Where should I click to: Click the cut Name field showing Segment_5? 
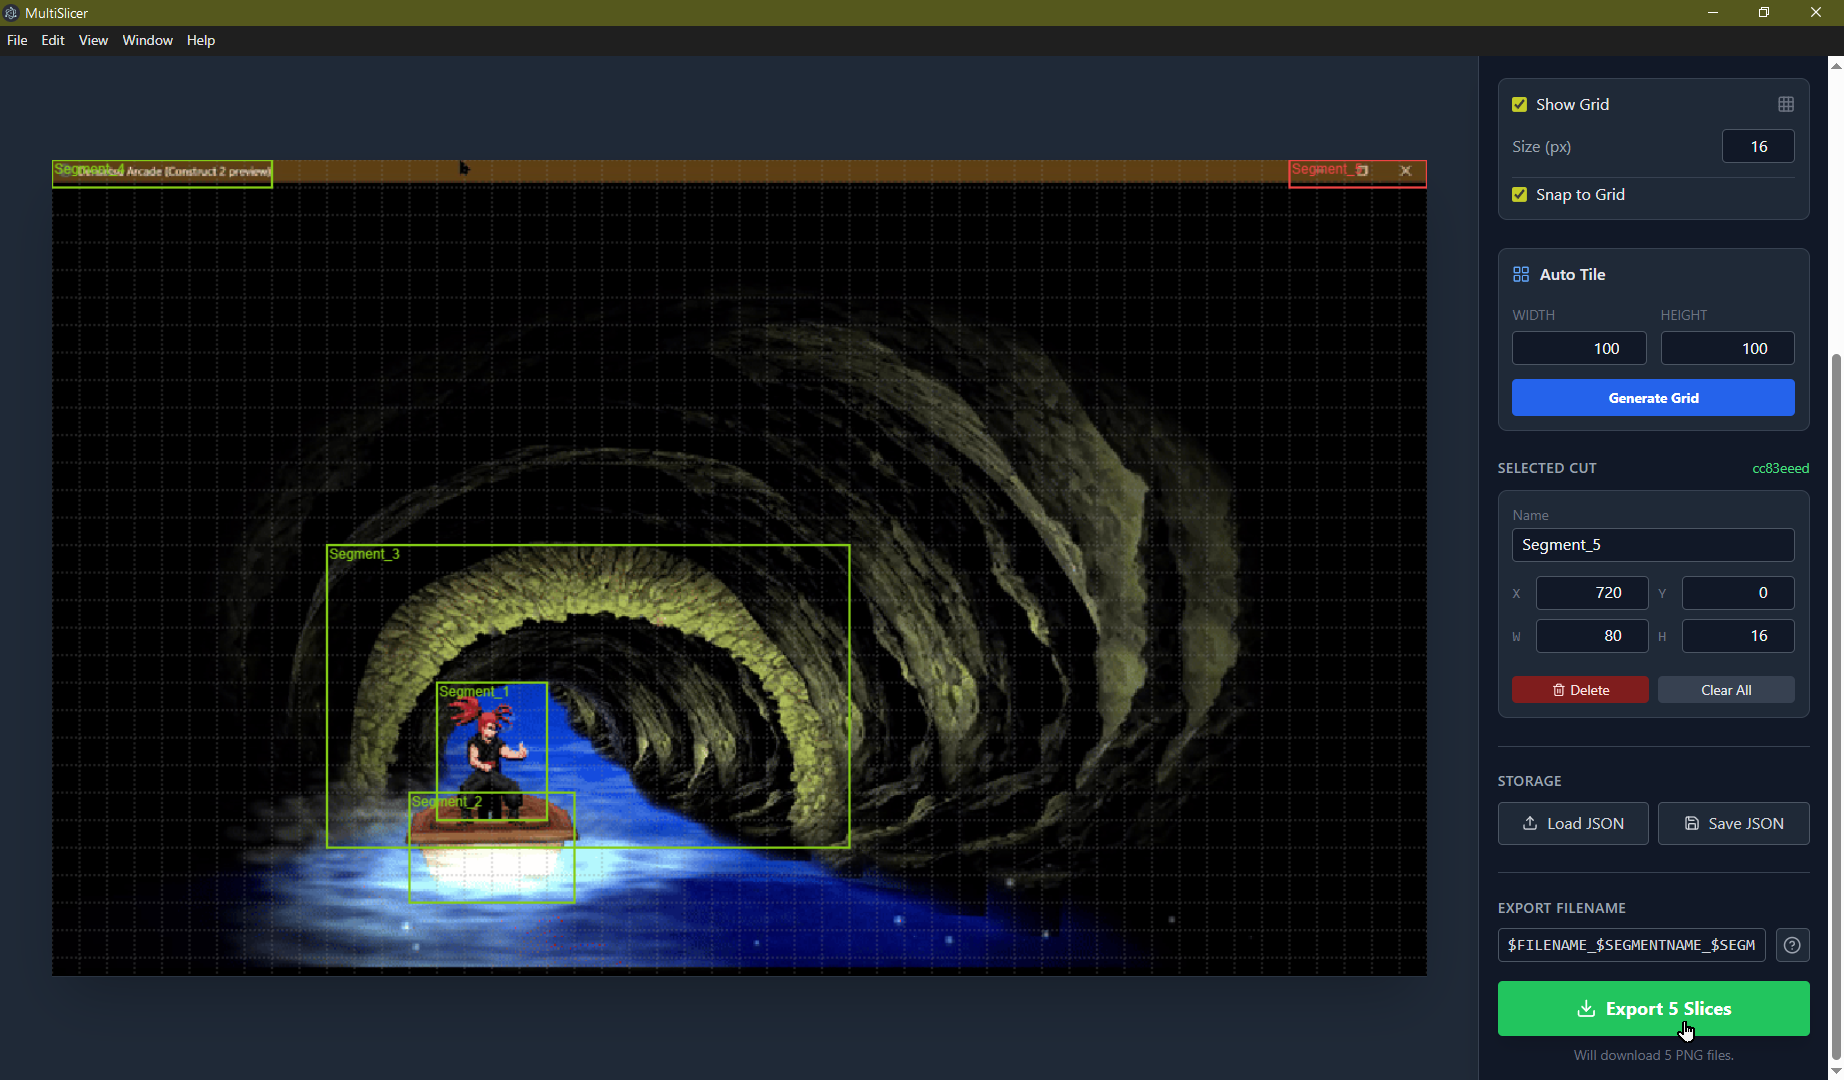1653,545
